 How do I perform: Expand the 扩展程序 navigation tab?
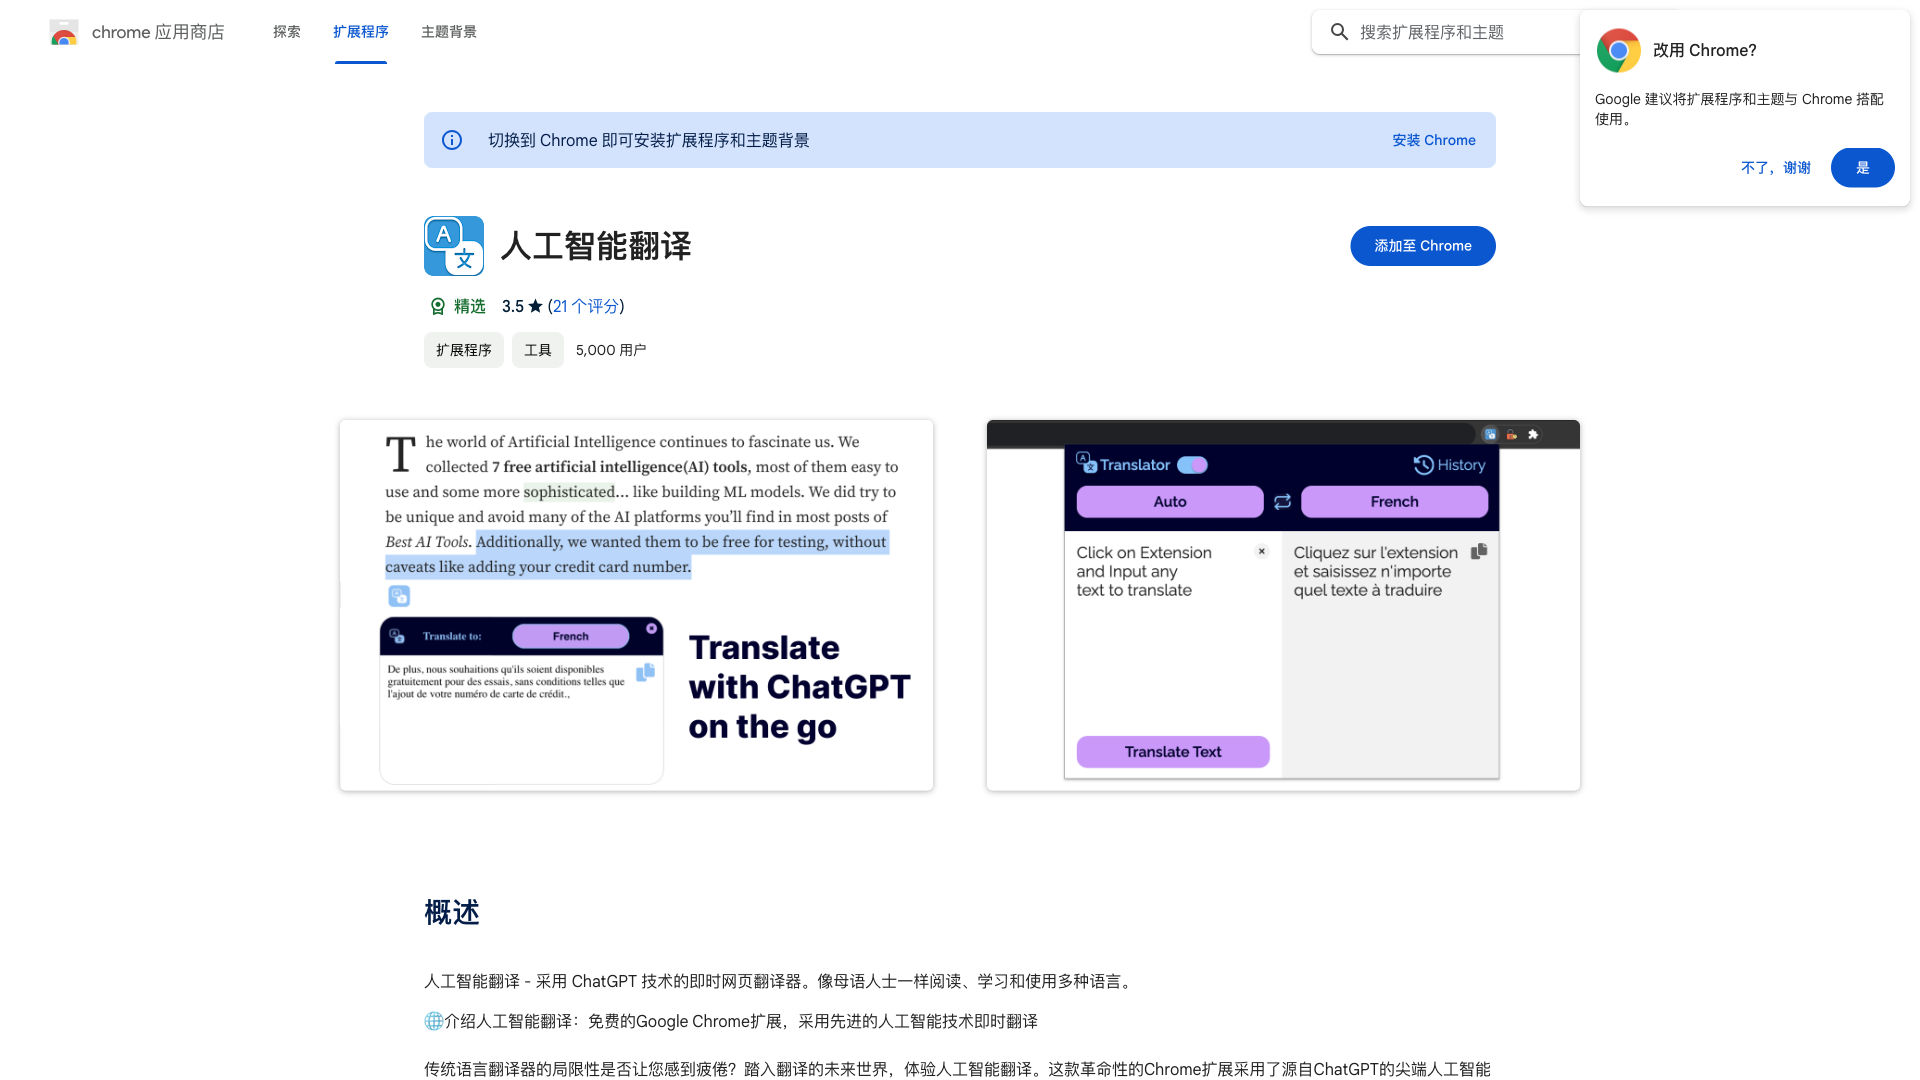(x=360, y=32)
